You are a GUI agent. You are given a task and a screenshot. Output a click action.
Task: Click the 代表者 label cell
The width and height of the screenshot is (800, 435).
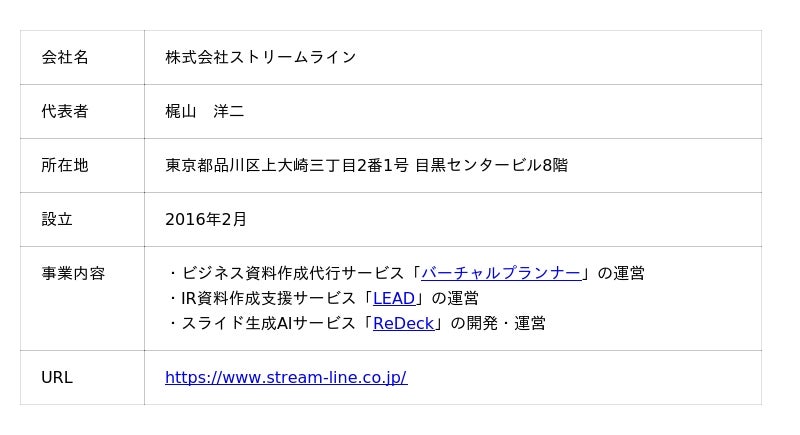click(65, 111)
